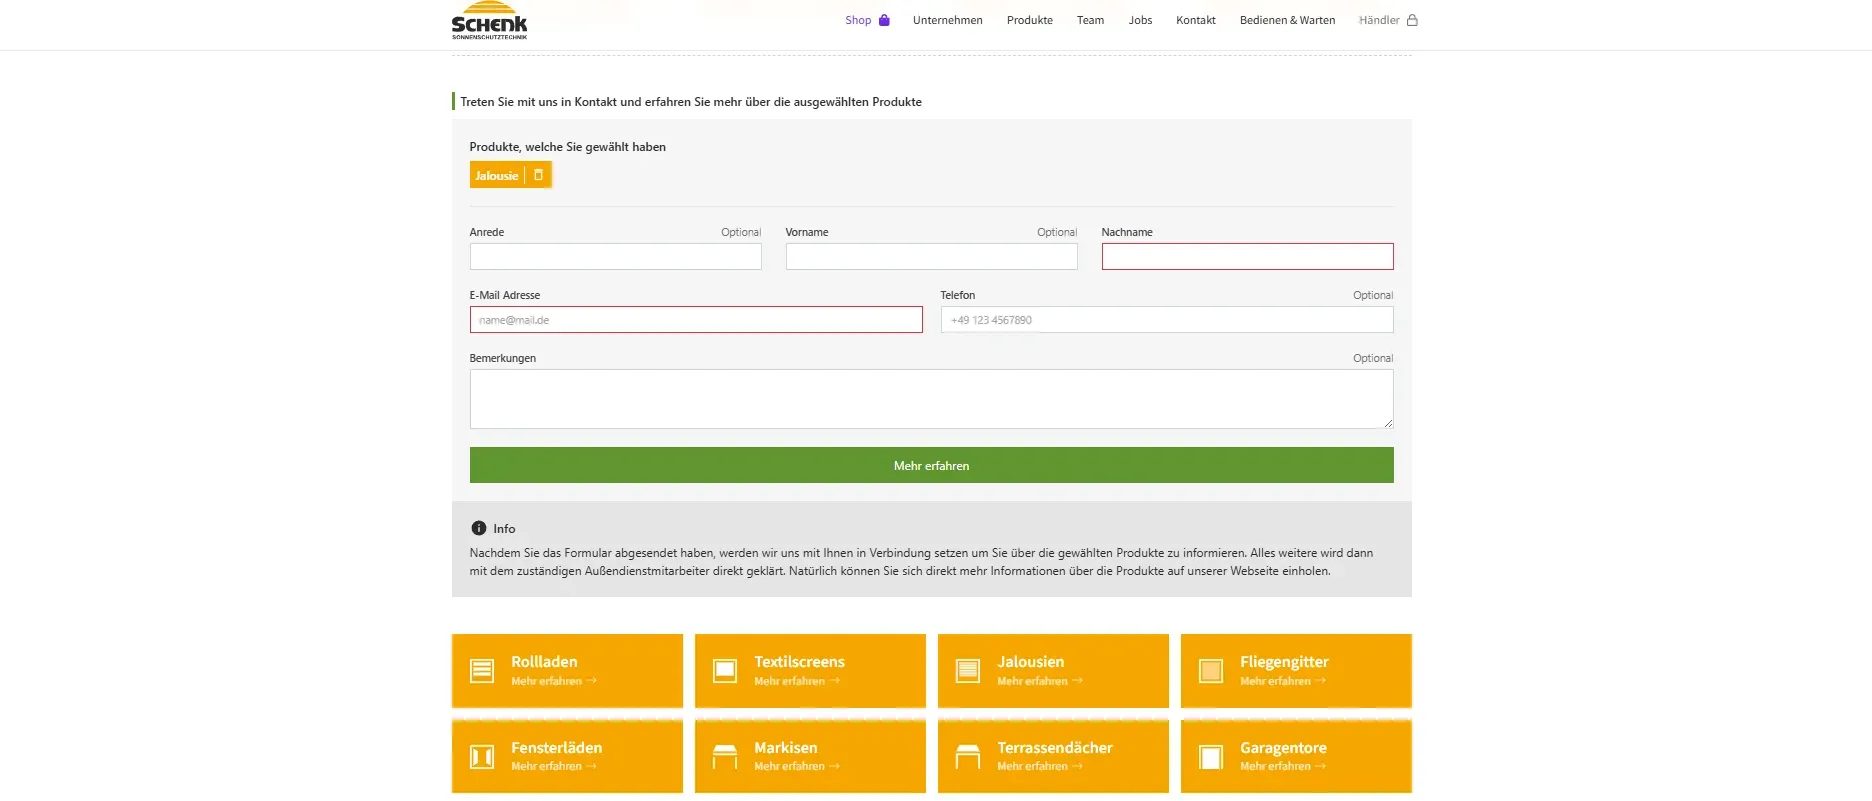
Task: Focus the Vorname input field
Action: [x=931, y=256]
